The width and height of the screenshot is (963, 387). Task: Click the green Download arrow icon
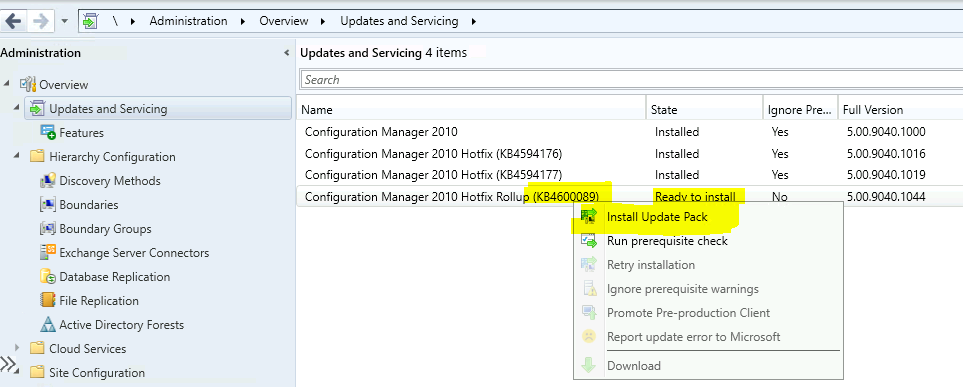(x=589, y=366)
